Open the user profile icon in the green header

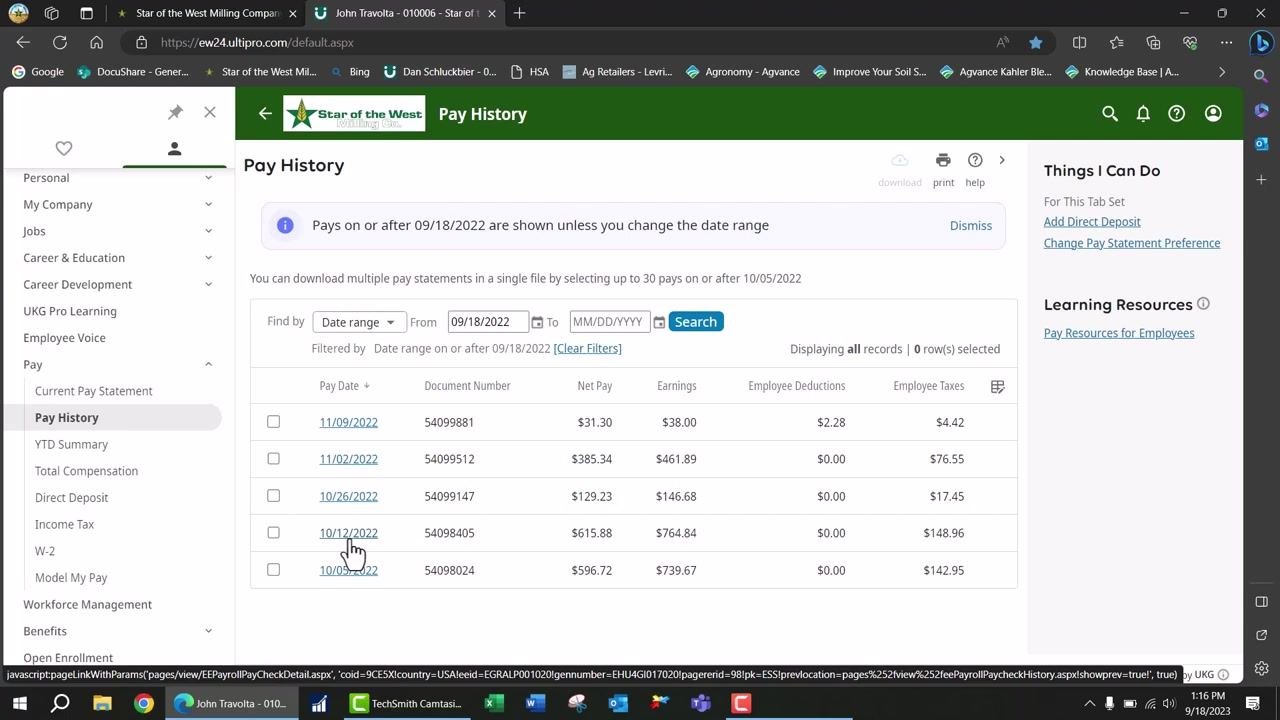[x=1213, y=114]
